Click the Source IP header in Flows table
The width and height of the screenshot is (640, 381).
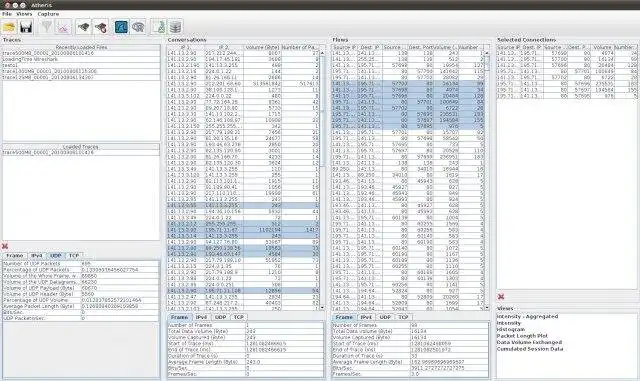(344, 48)
